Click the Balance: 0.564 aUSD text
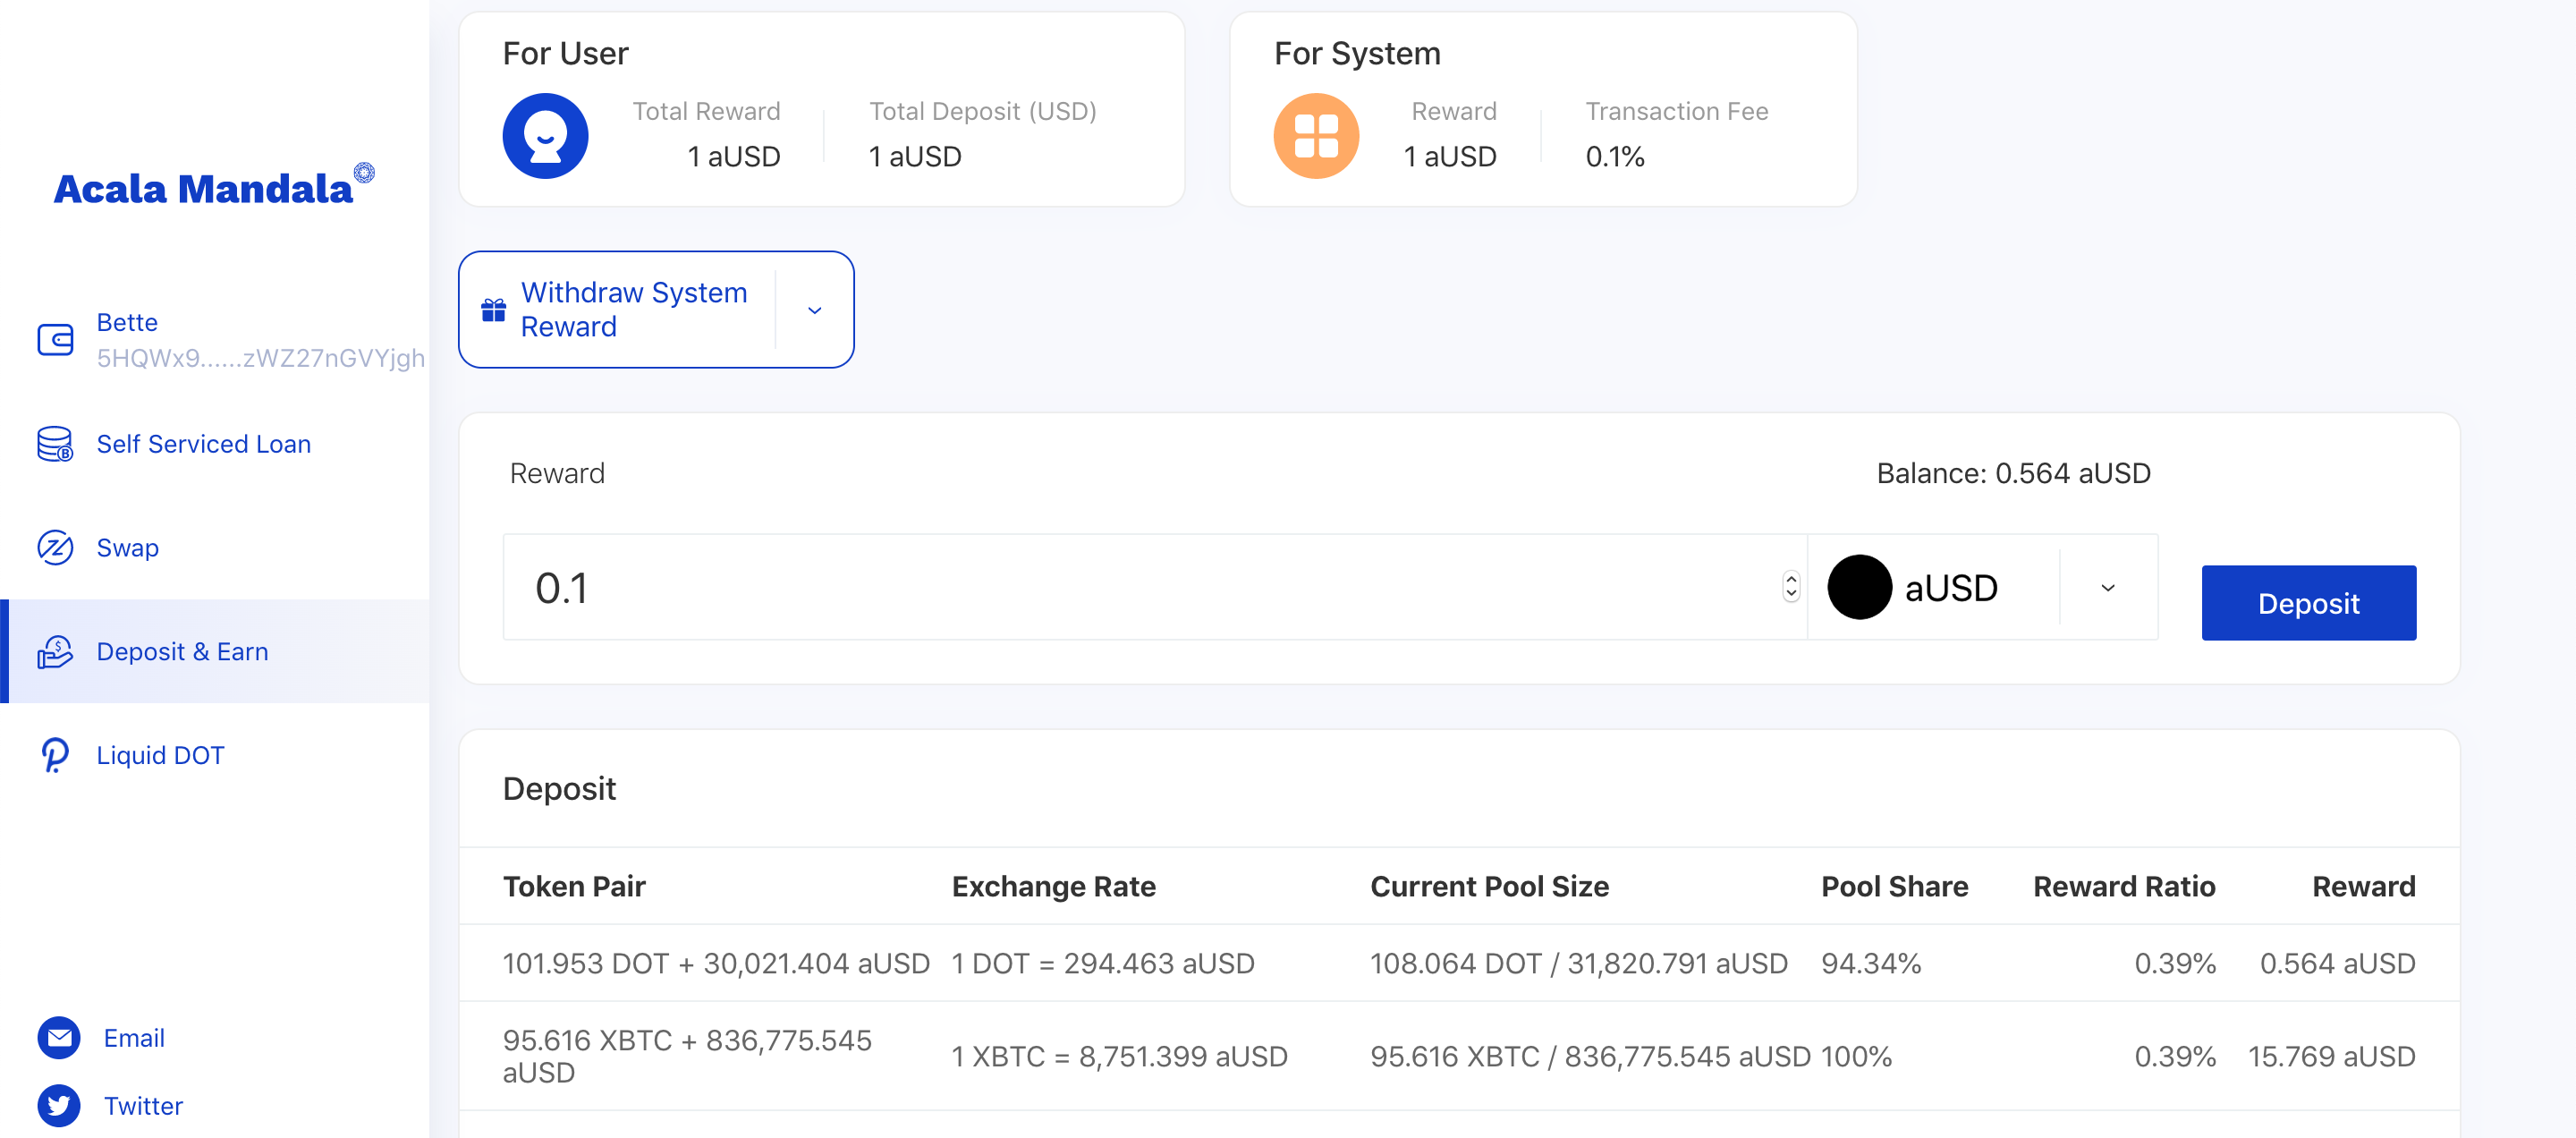Image resolution: width=2576 pixels, height=1138 pixels. click(x=2013, y=473)
